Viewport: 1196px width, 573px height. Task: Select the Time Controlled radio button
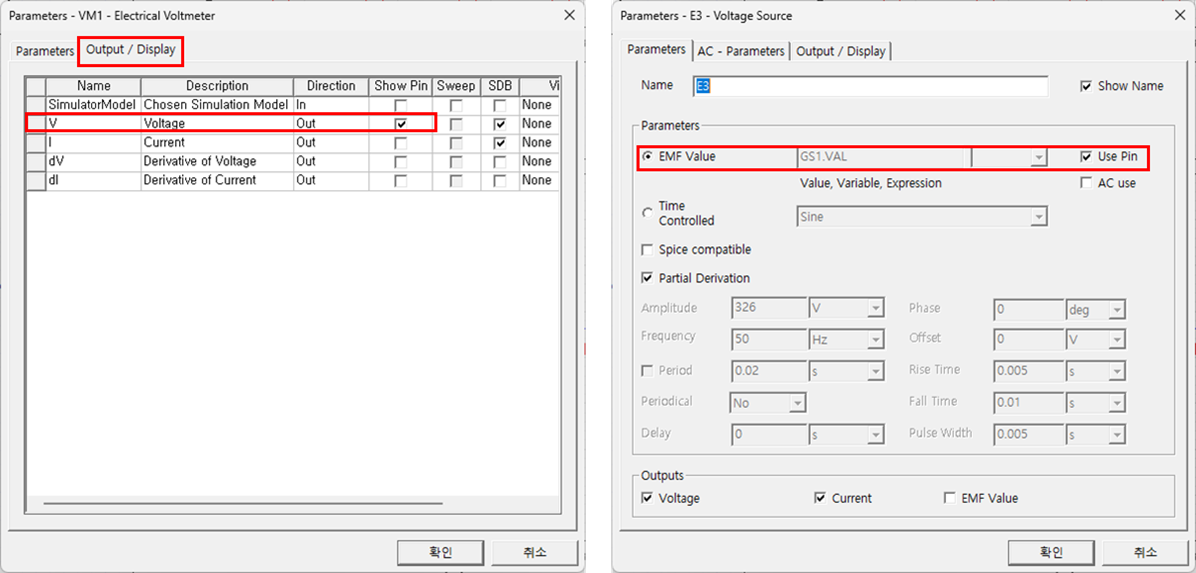point(647,213)
